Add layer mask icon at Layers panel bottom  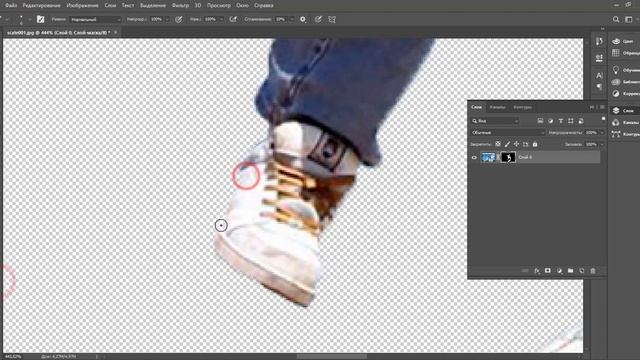pyautogui.click(x=548, y=271)
